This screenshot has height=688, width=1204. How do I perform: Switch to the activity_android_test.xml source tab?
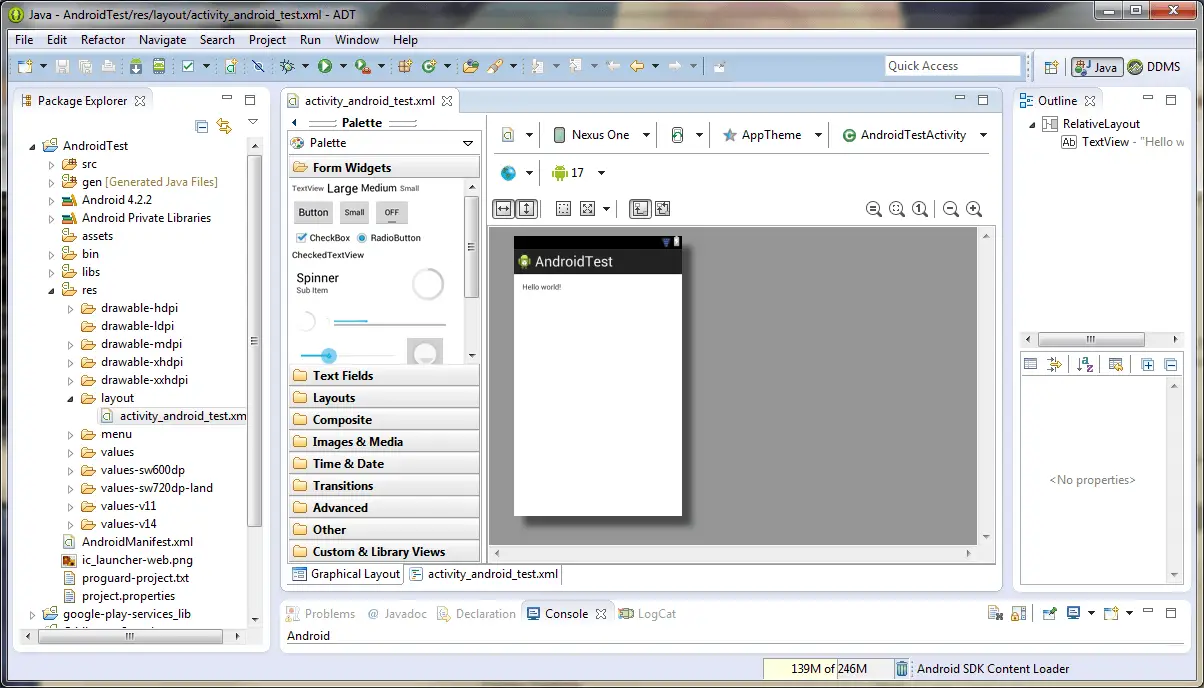pyautogui.click(x=484, y=574)
